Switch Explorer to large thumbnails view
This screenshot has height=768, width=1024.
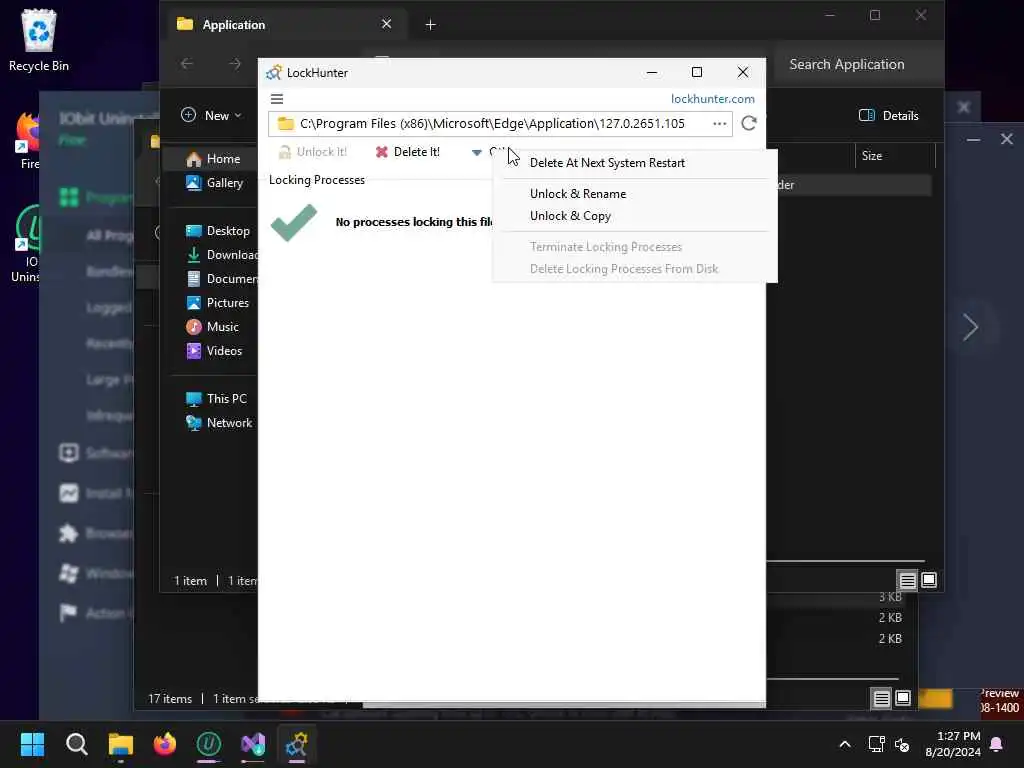pyautogui.click(x=929, y=580)
